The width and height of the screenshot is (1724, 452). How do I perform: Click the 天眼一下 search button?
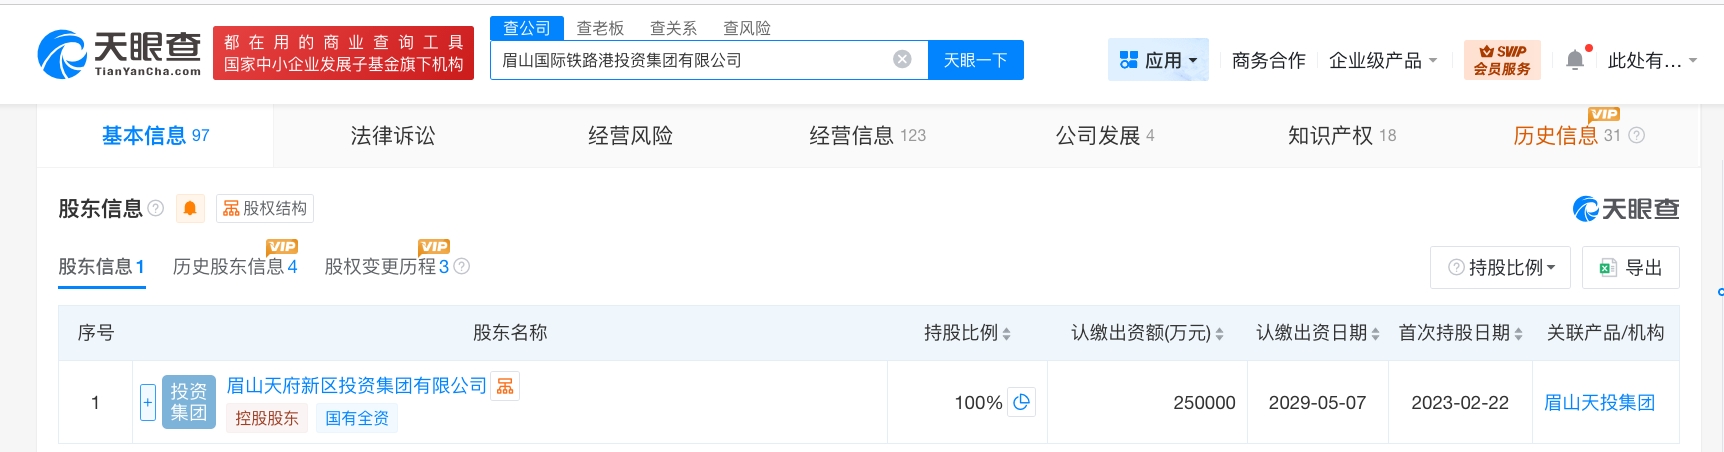coord(975,60)
